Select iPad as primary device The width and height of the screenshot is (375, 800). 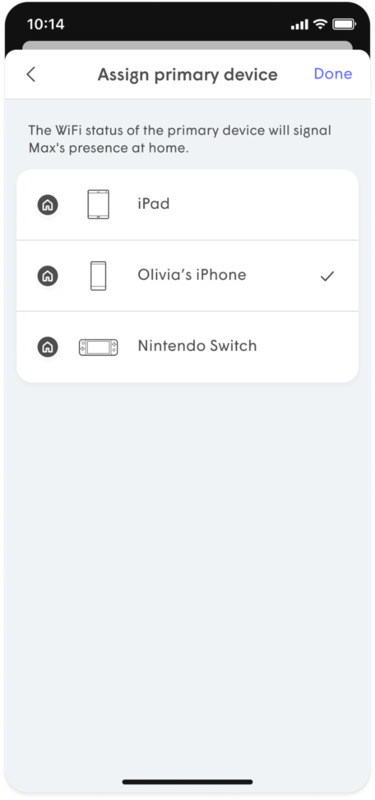click(187, 205)
